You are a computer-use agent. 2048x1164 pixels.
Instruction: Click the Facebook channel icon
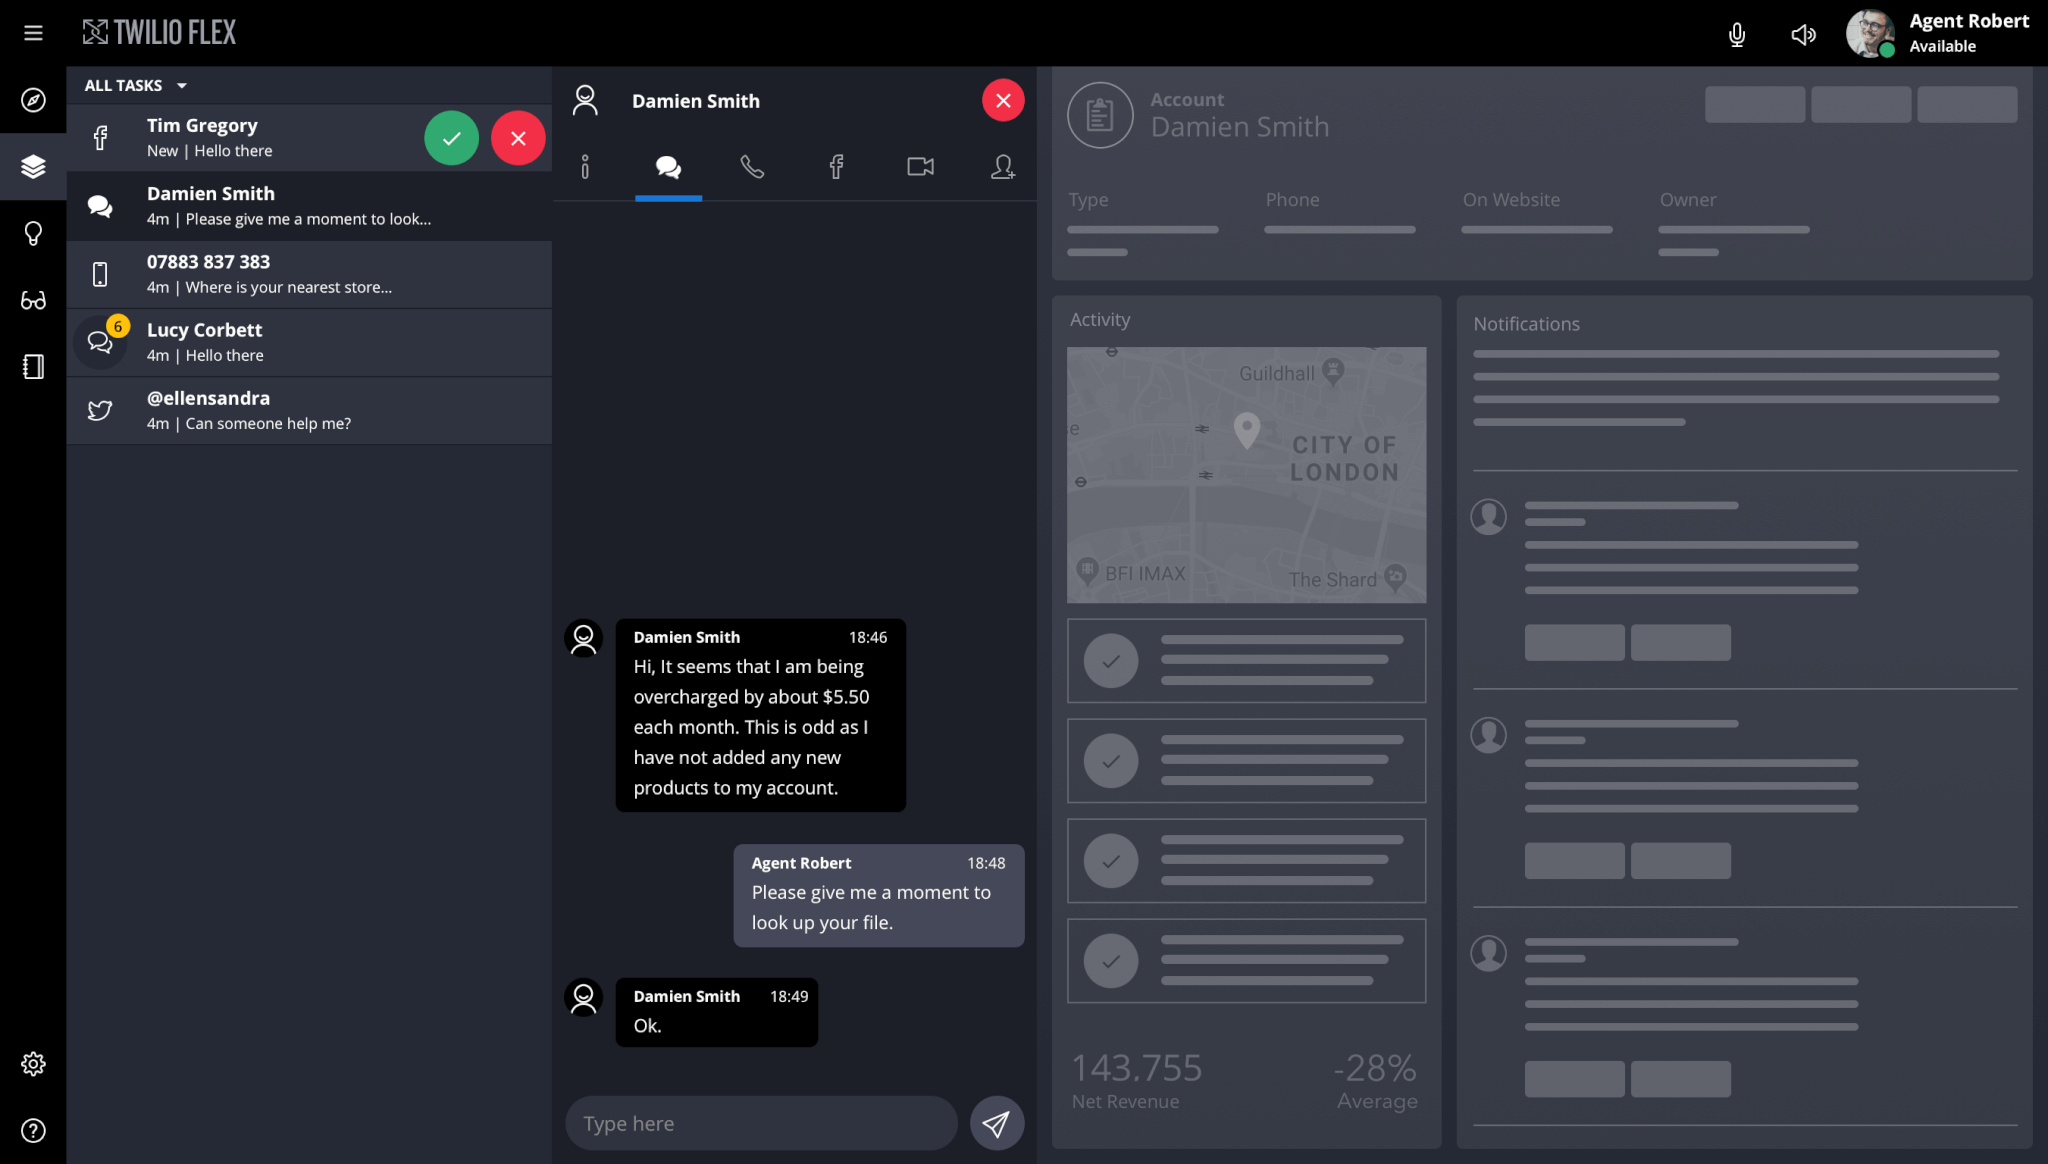click(x=837, y=167)
